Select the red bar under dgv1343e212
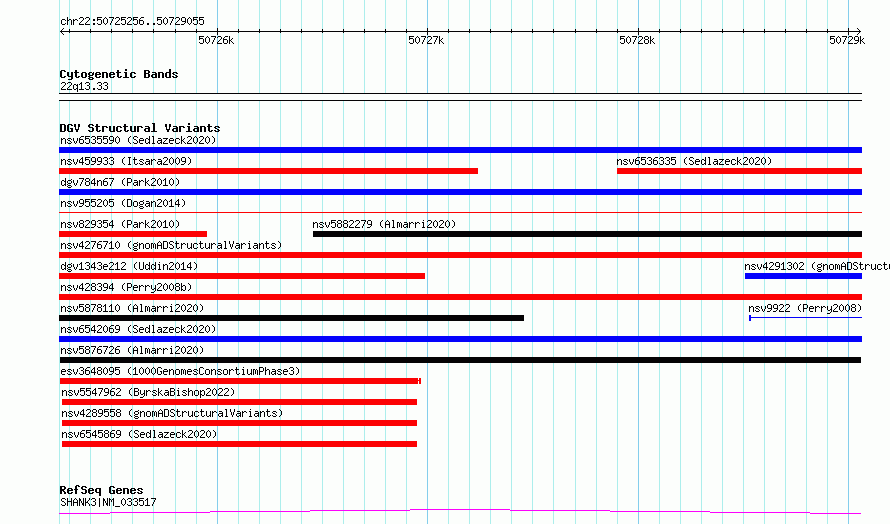Viewport: 890px width, 524px height. (242, 276)
